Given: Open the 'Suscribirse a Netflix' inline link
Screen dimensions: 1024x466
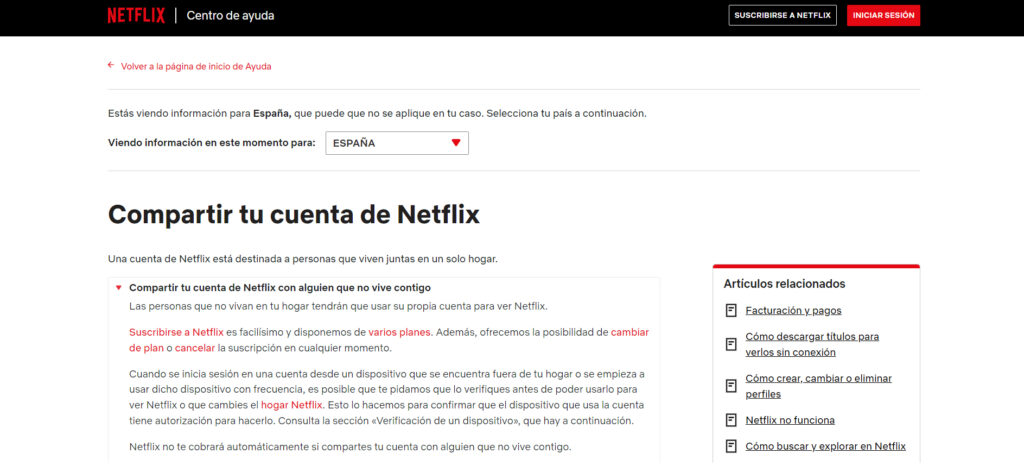Looking at the screenshot, I should click(176, 332).
